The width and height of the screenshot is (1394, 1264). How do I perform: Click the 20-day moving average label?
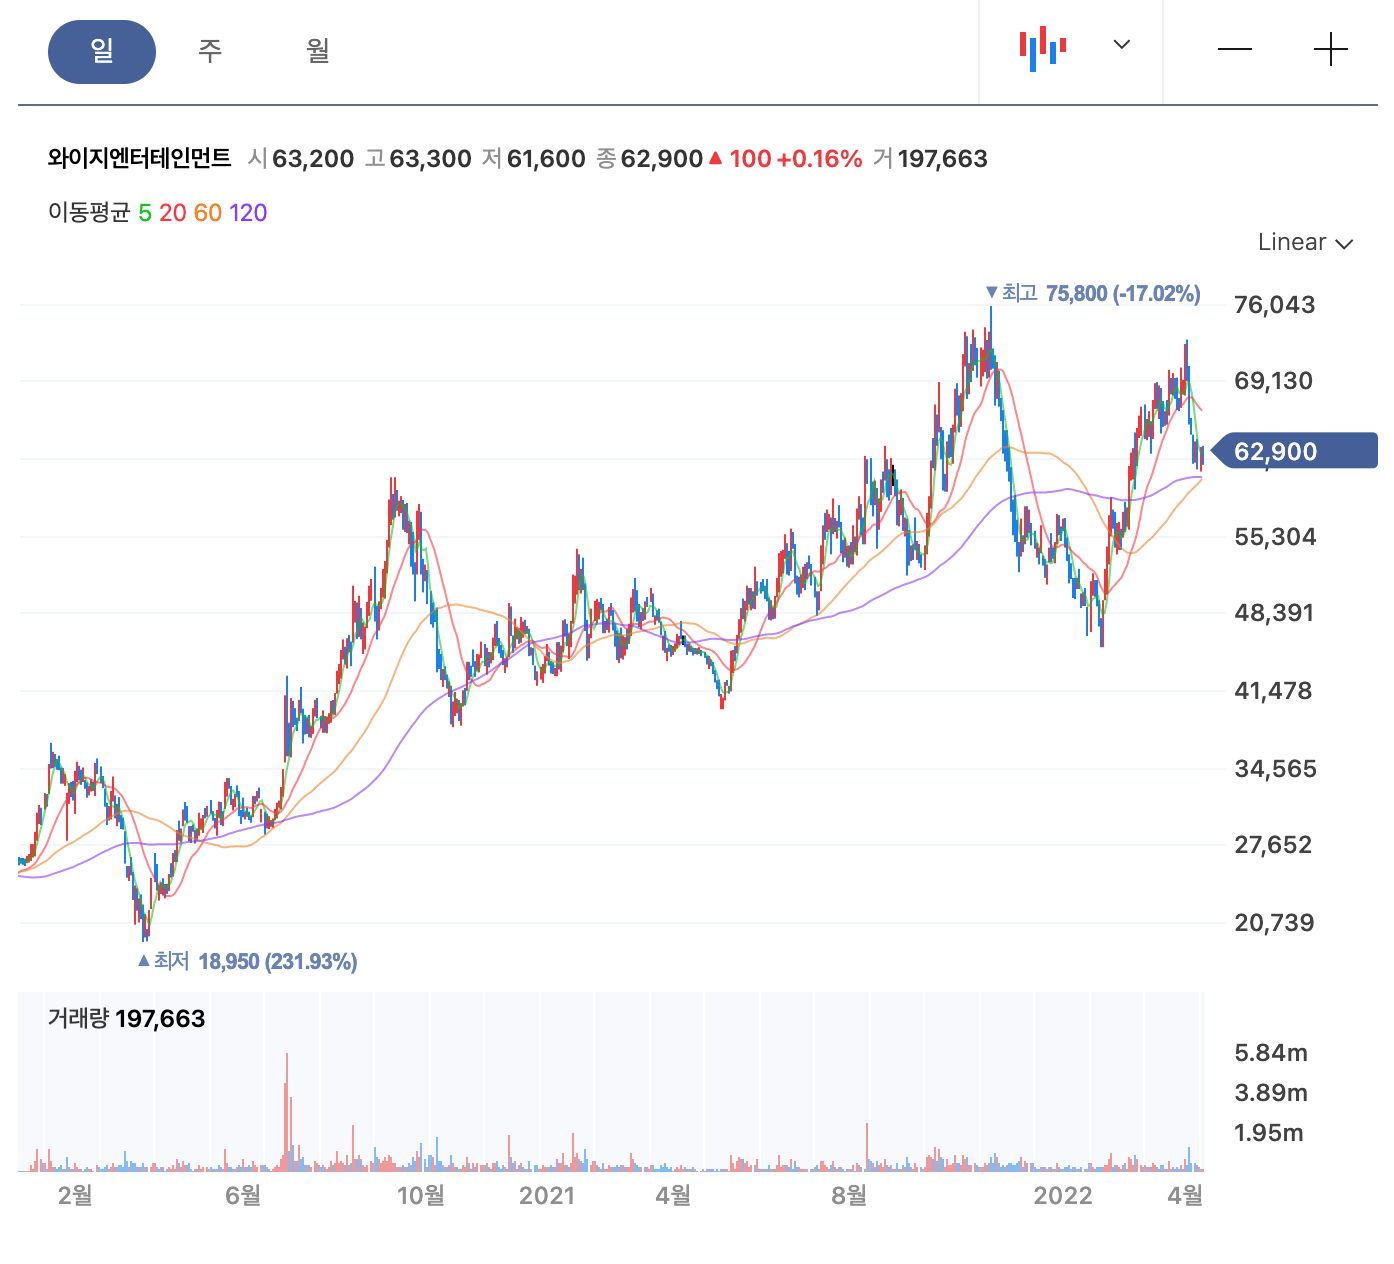173,213
